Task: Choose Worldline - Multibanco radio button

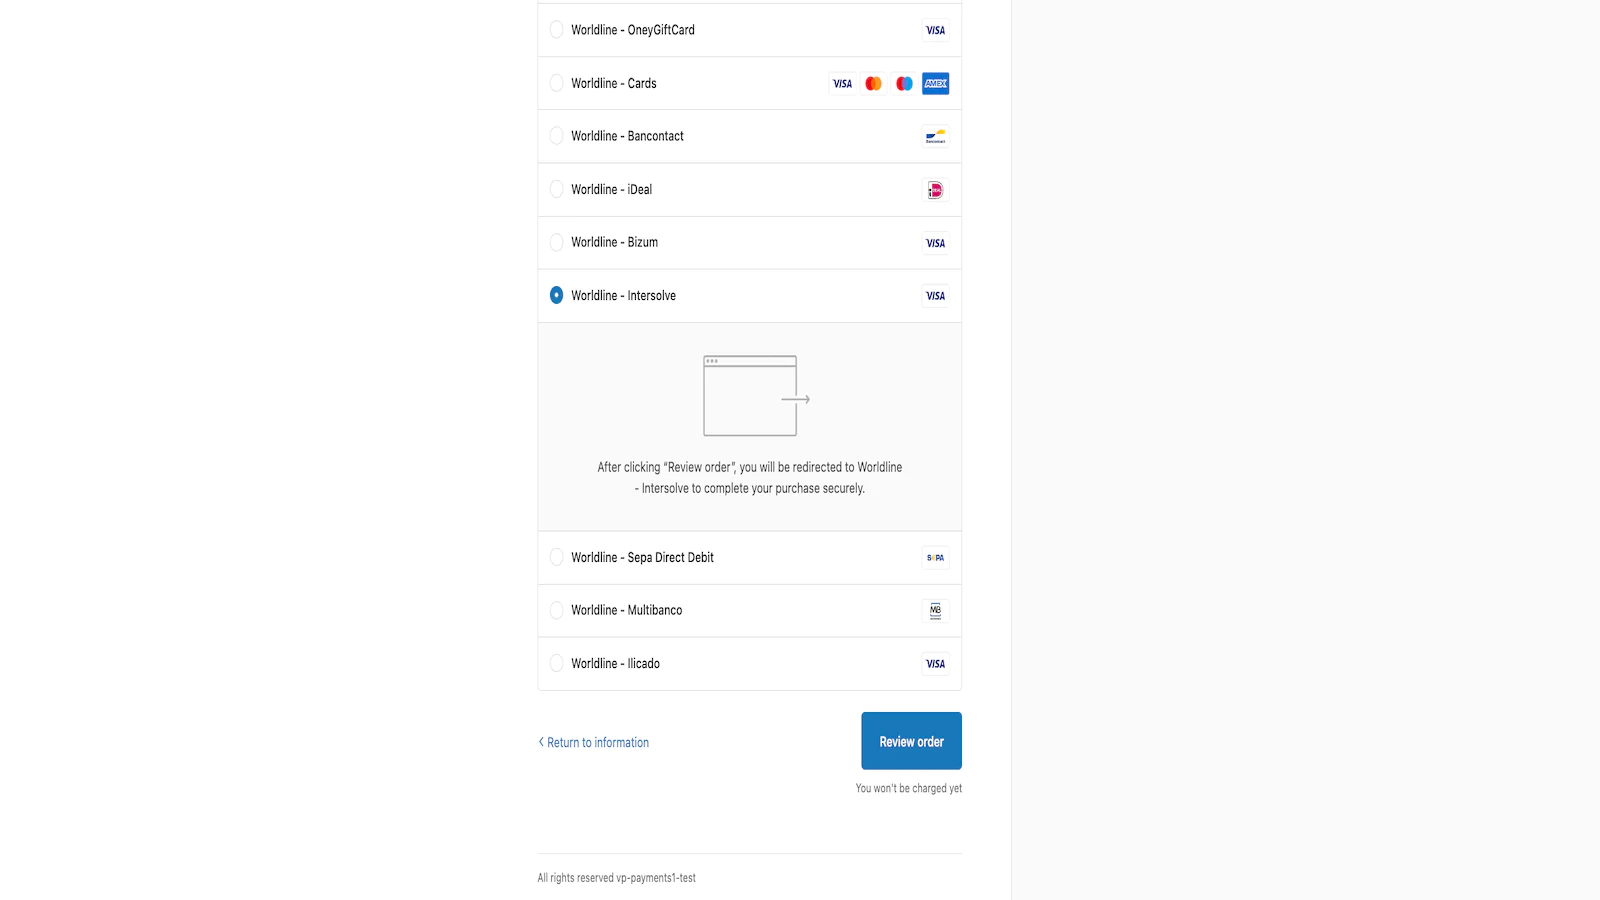Action: pos(556,610)
